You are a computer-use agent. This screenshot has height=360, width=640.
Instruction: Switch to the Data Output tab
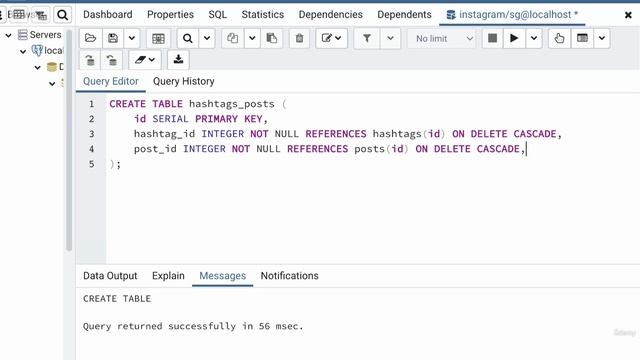click(x=110, y=276)
